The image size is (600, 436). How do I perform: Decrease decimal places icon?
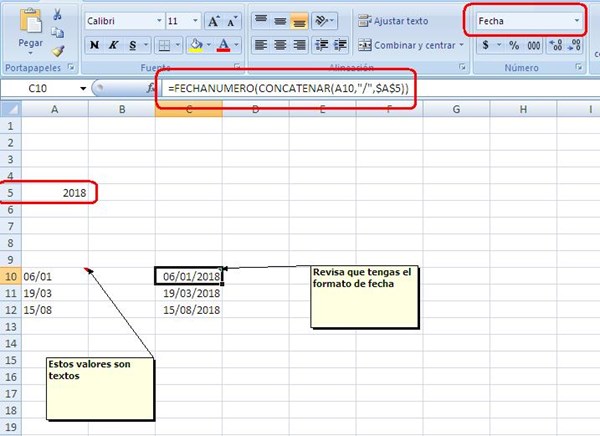tap(574, 45)
